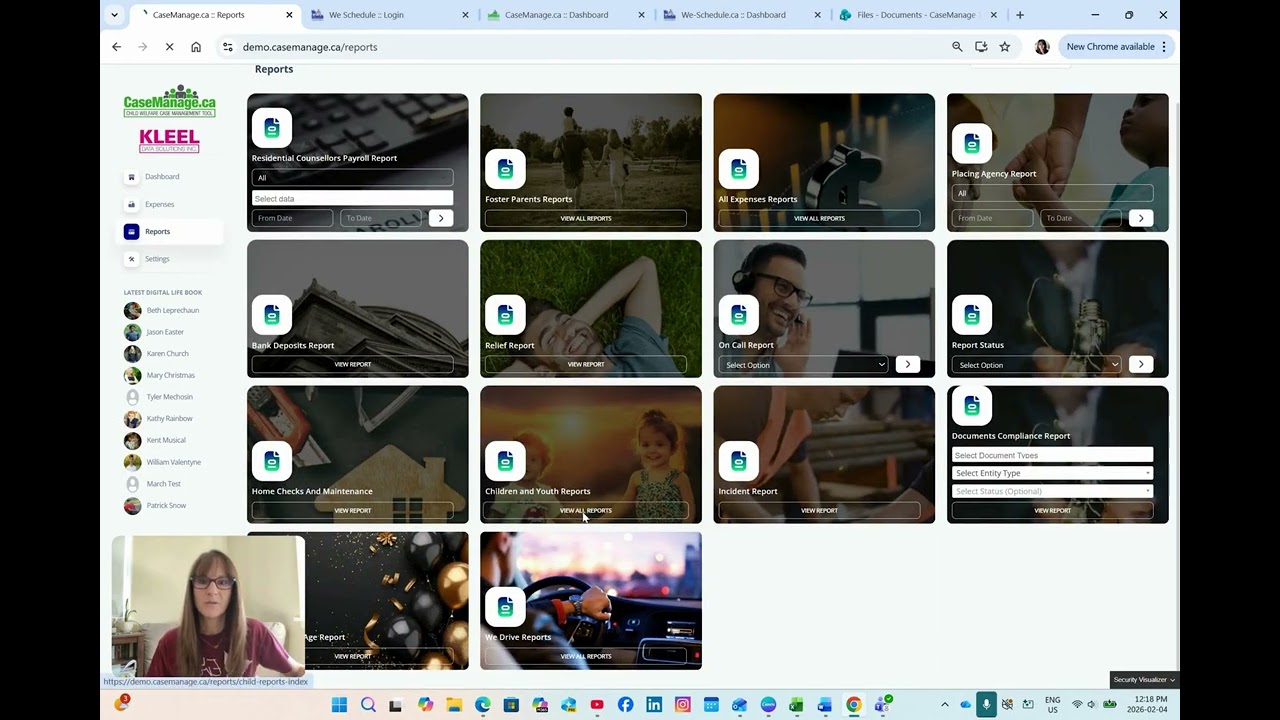Viewport: 1280px width, 720px height.
Task: Open the Residential Counsellors All dropdown
Action: click(352, 177)
